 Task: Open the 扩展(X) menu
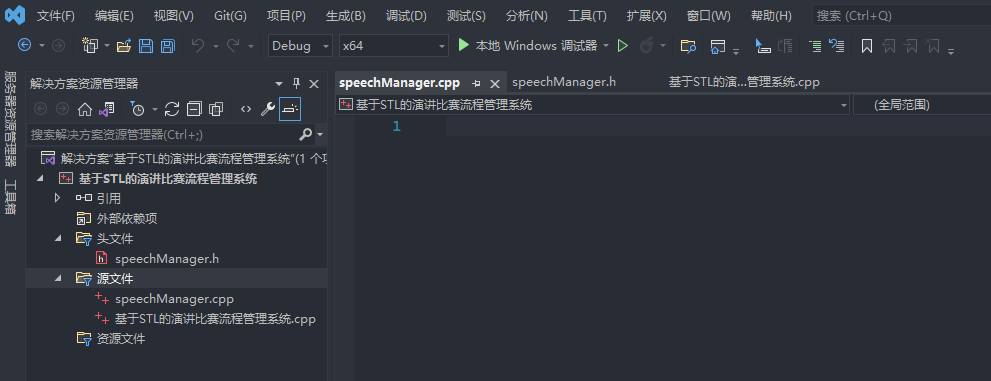pyautogui.click(x=647, y=16)
